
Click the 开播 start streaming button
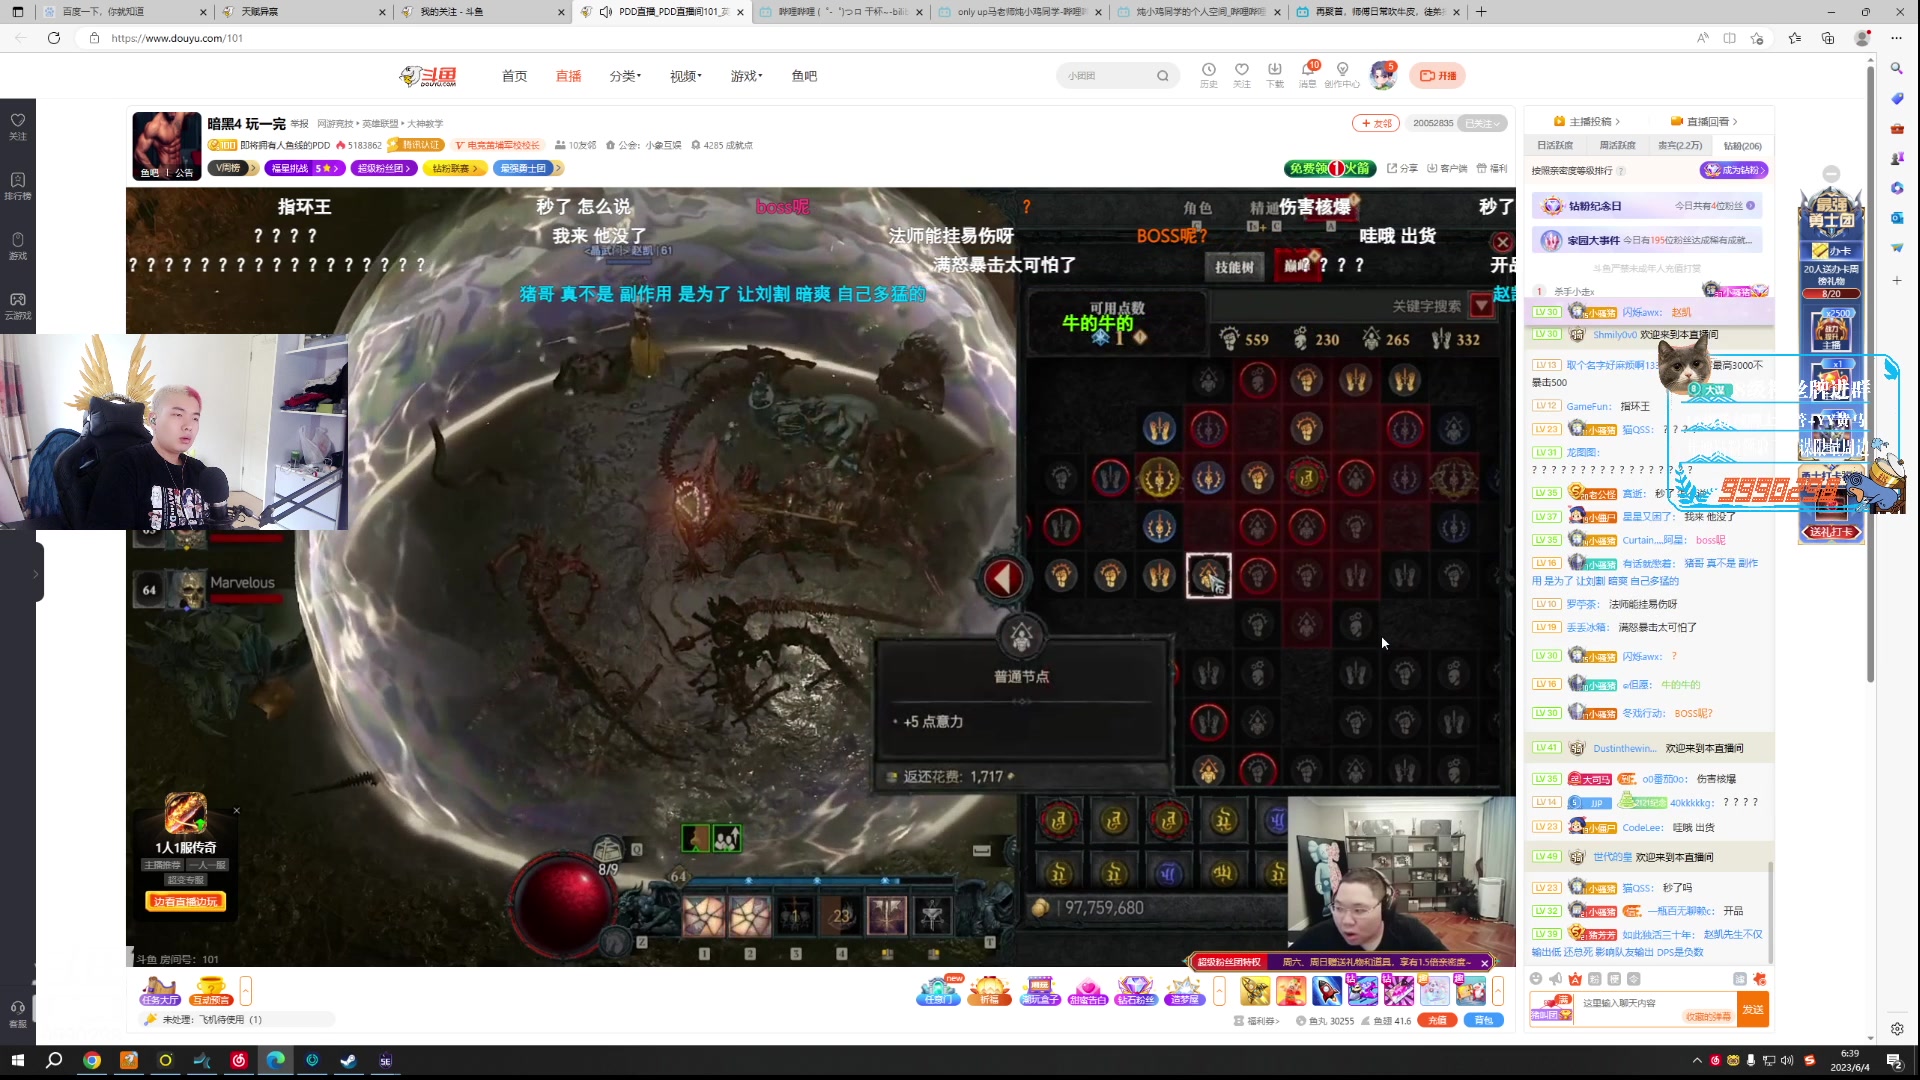pos(1438,76)
